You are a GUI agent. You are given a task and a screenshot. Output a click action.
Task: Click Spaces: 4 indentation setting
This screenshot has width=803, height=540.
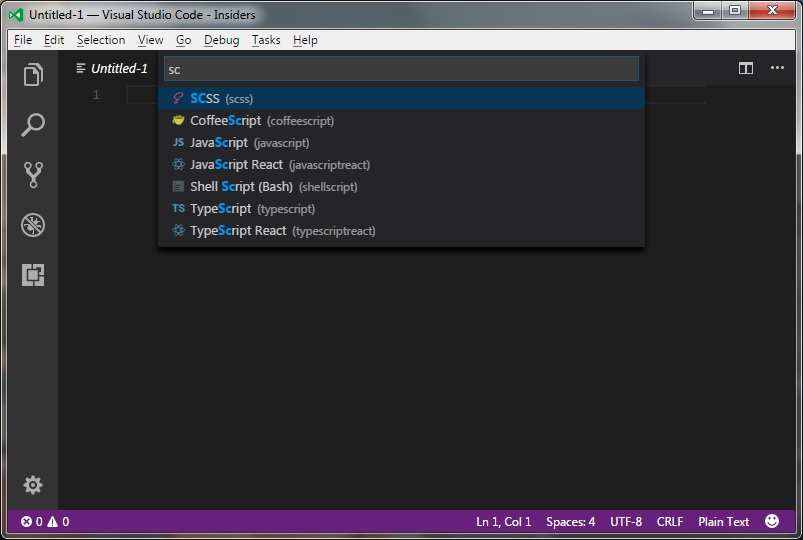coord(570,522)
